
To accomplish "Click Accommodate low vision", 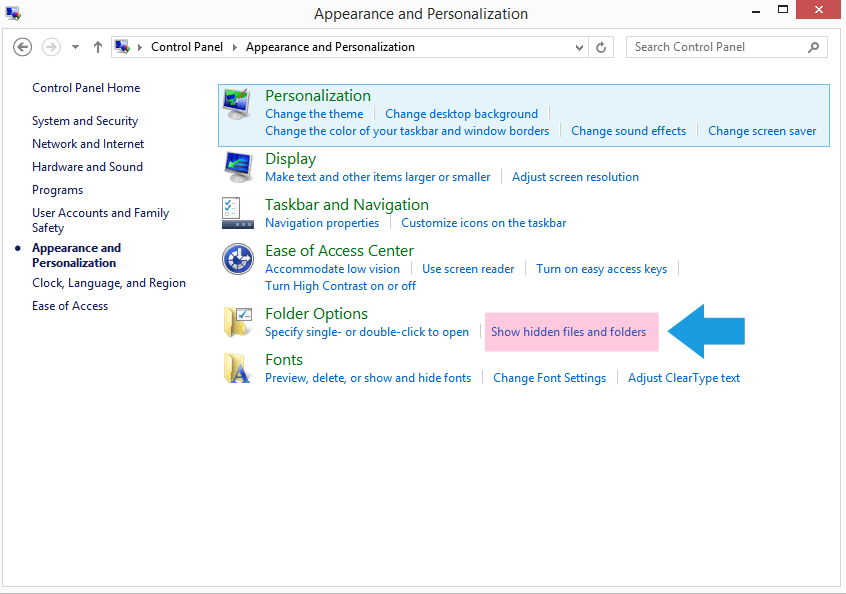I will pos(332,269).
